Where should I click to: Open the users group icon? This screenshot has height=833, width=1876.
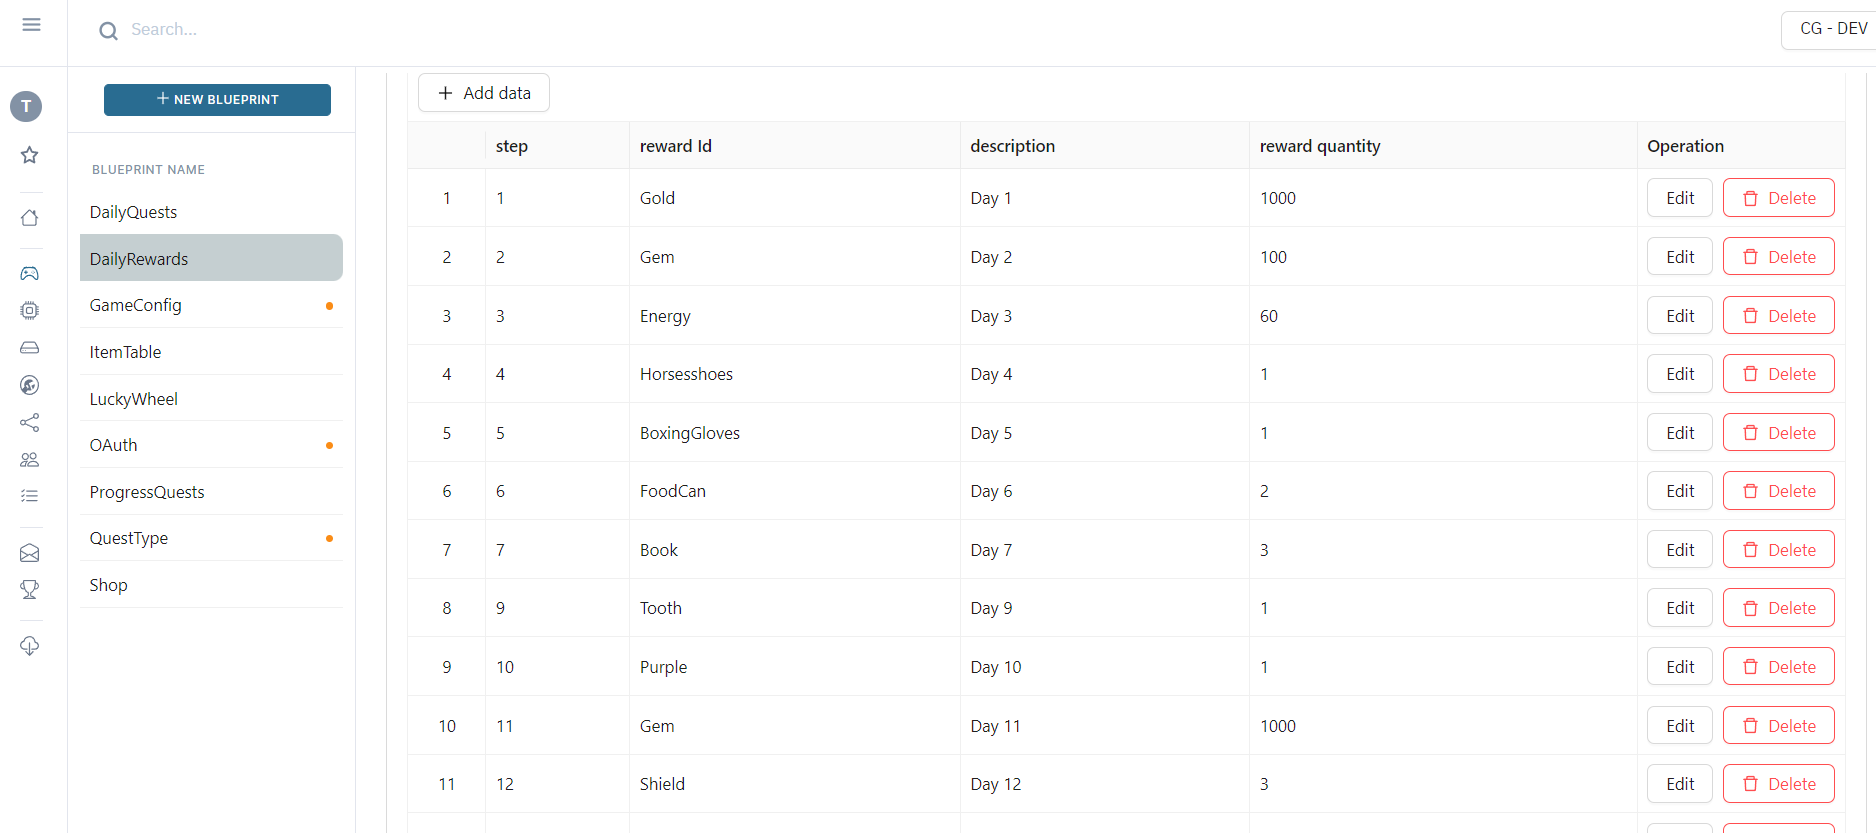[30, 460]
